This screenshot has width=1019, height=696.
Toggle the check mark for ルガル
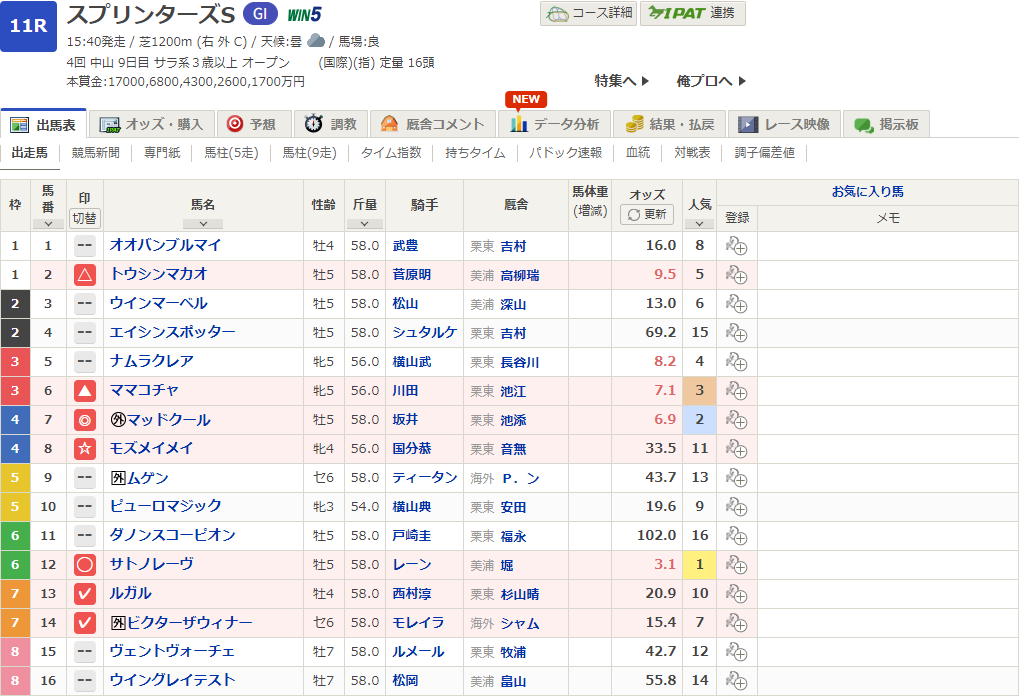point(85,594)
